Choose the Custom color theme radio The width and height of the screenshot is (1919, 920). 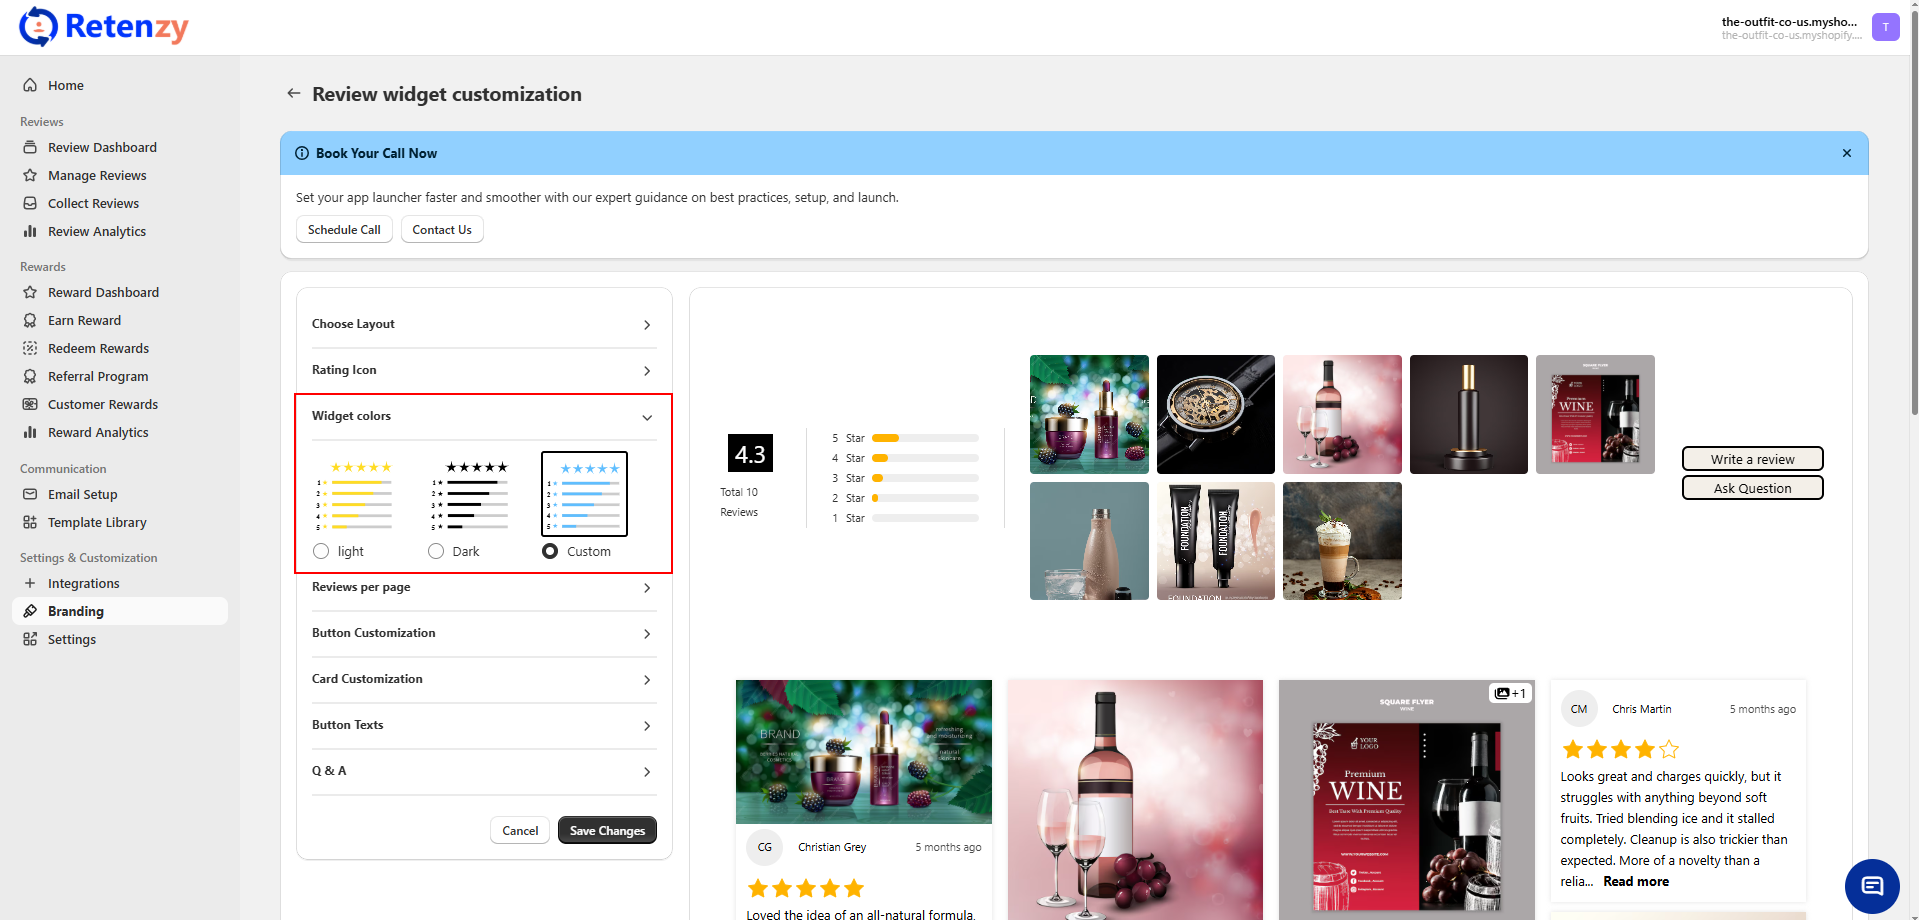550,551
